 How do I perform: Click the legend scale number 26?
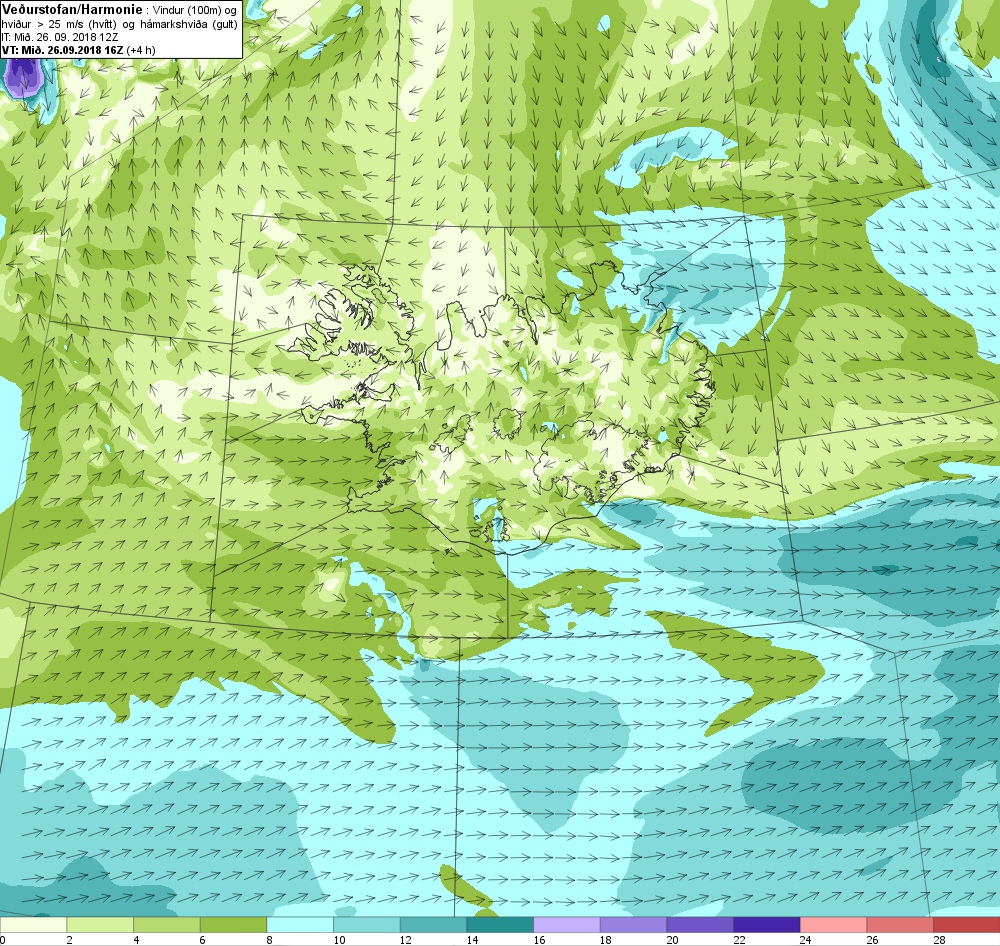[872, 940]
